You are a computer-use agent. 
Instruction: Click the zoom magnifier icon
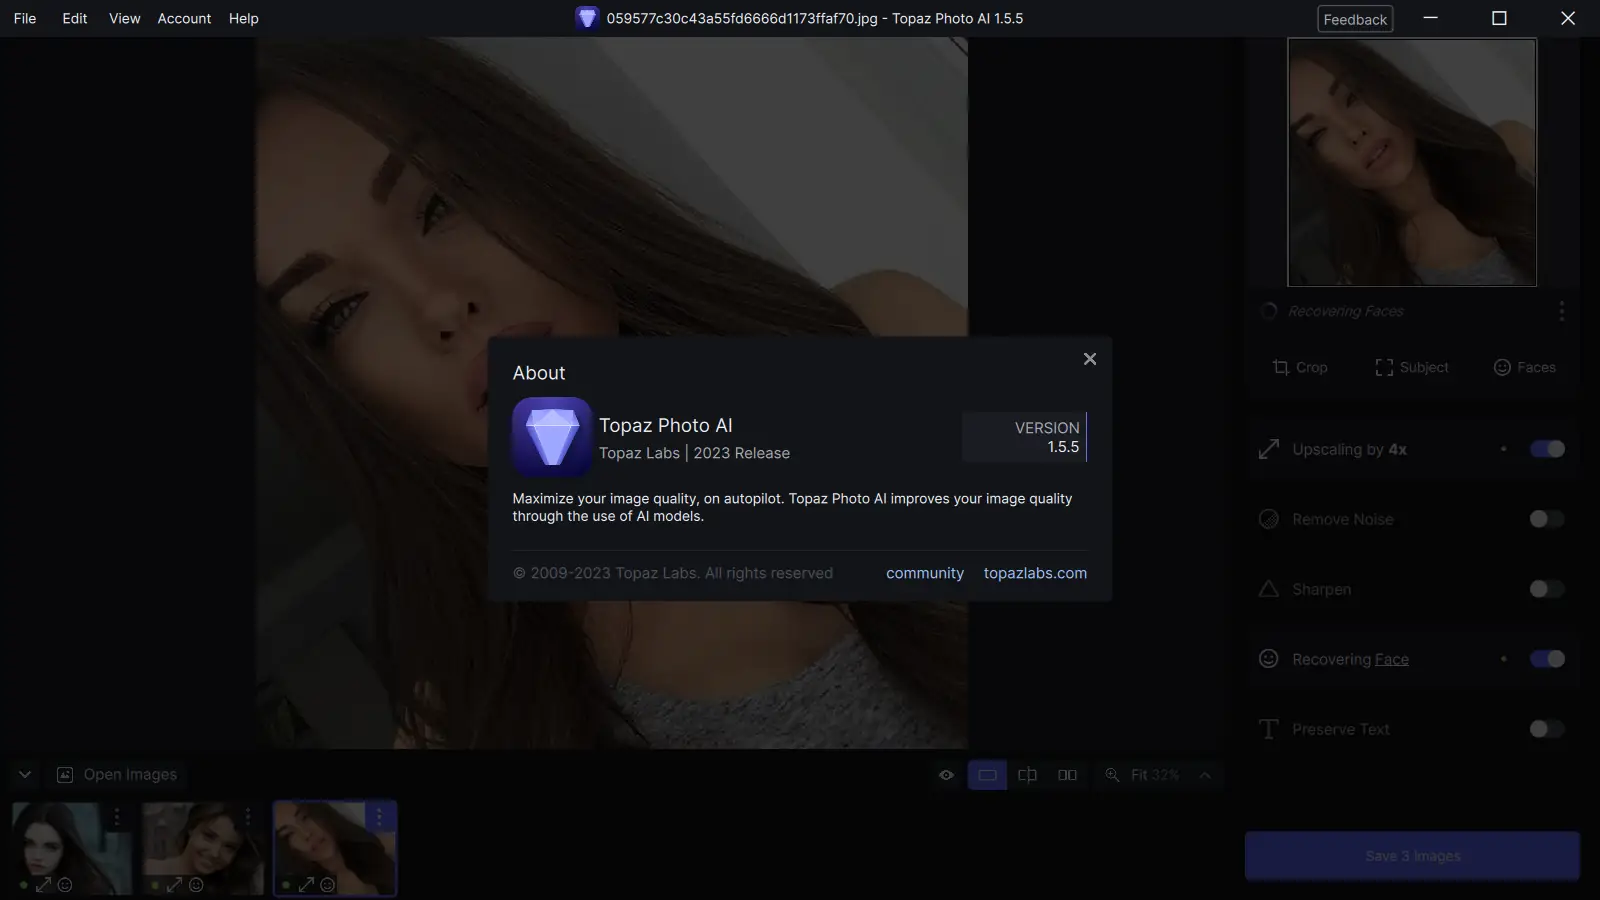click(1112, 775)
